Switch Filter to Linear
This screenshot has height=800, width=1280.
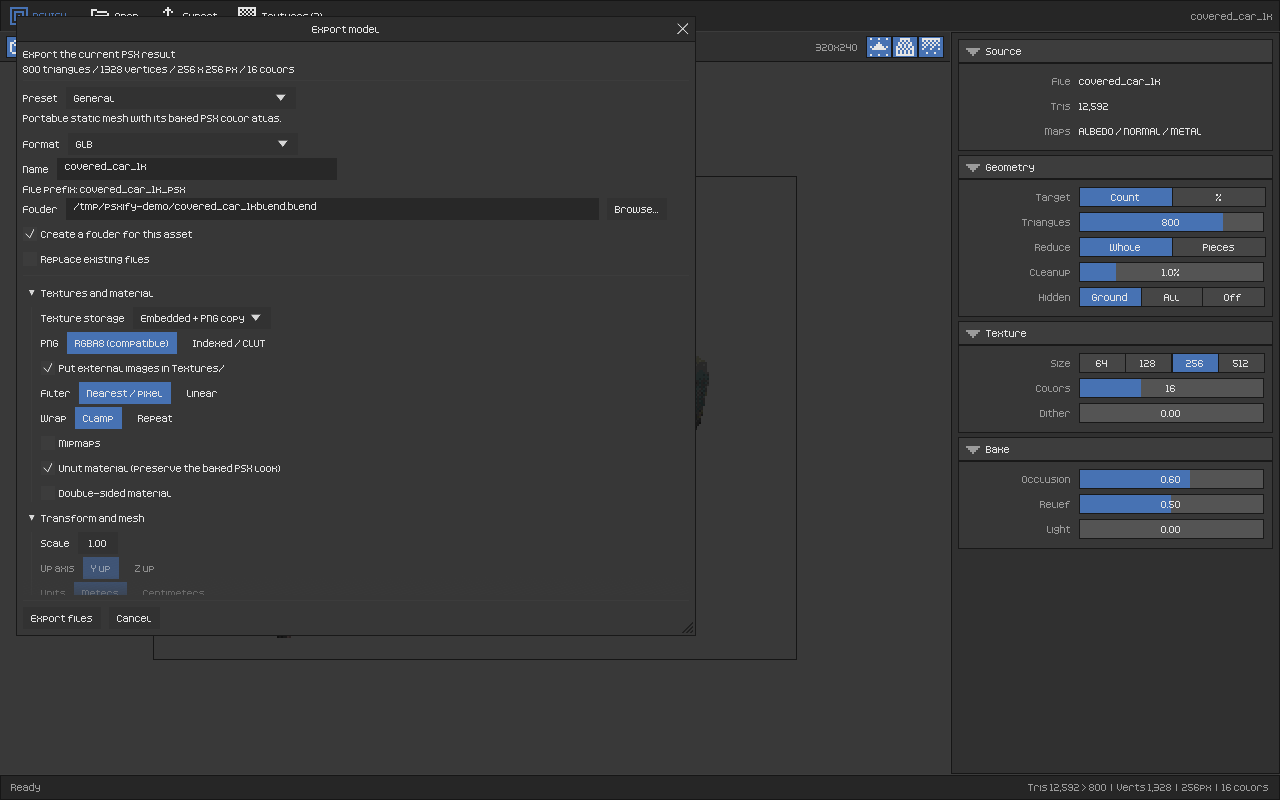pos(201,393)
